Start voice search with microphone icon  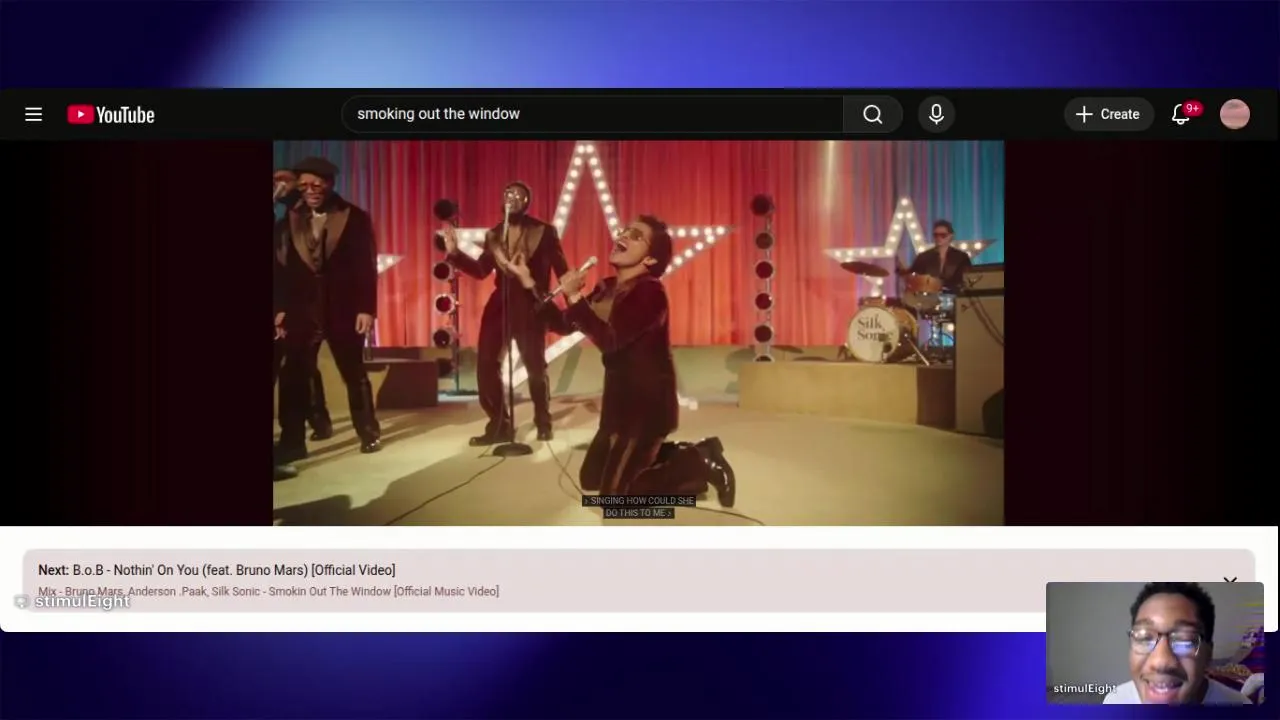(936, 114)
